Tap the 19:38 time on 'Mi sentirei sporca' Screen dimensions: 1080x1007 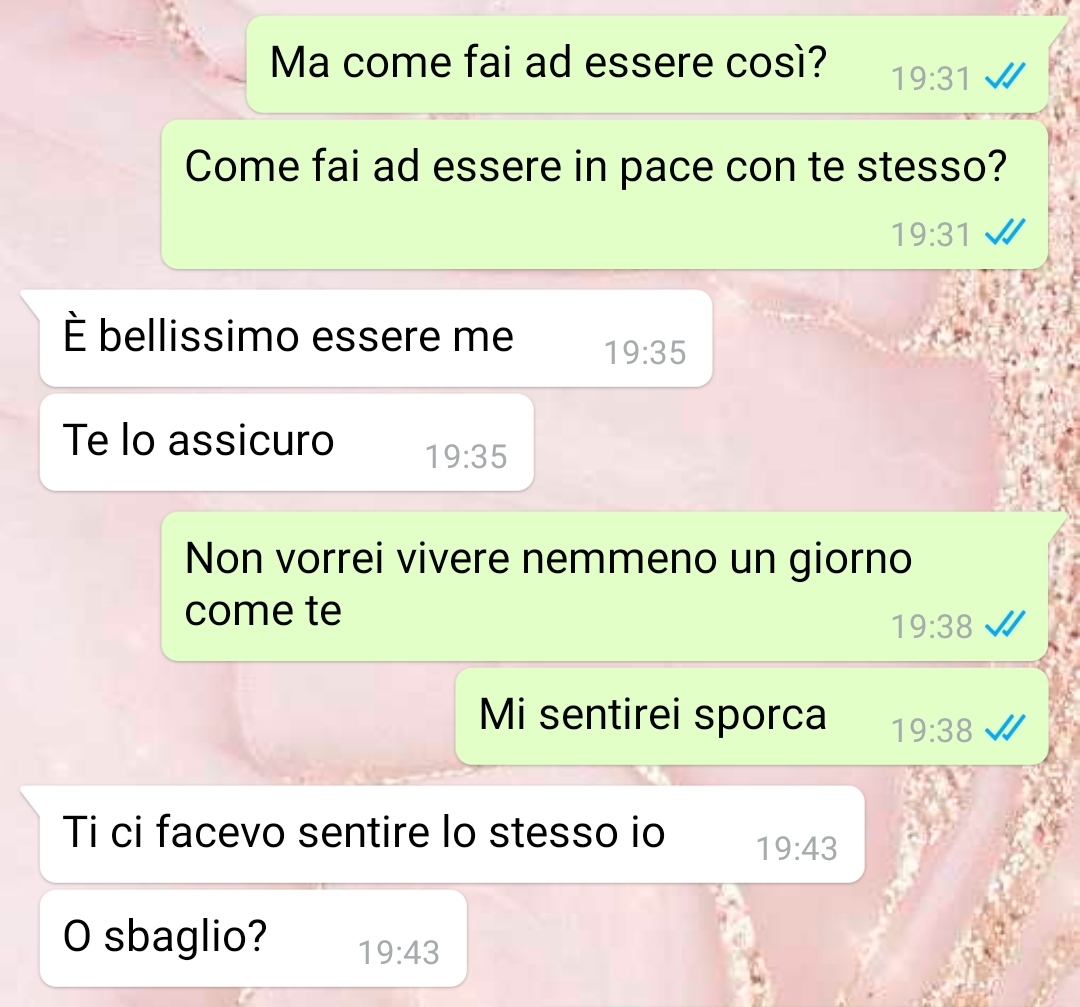click(931, 730)
